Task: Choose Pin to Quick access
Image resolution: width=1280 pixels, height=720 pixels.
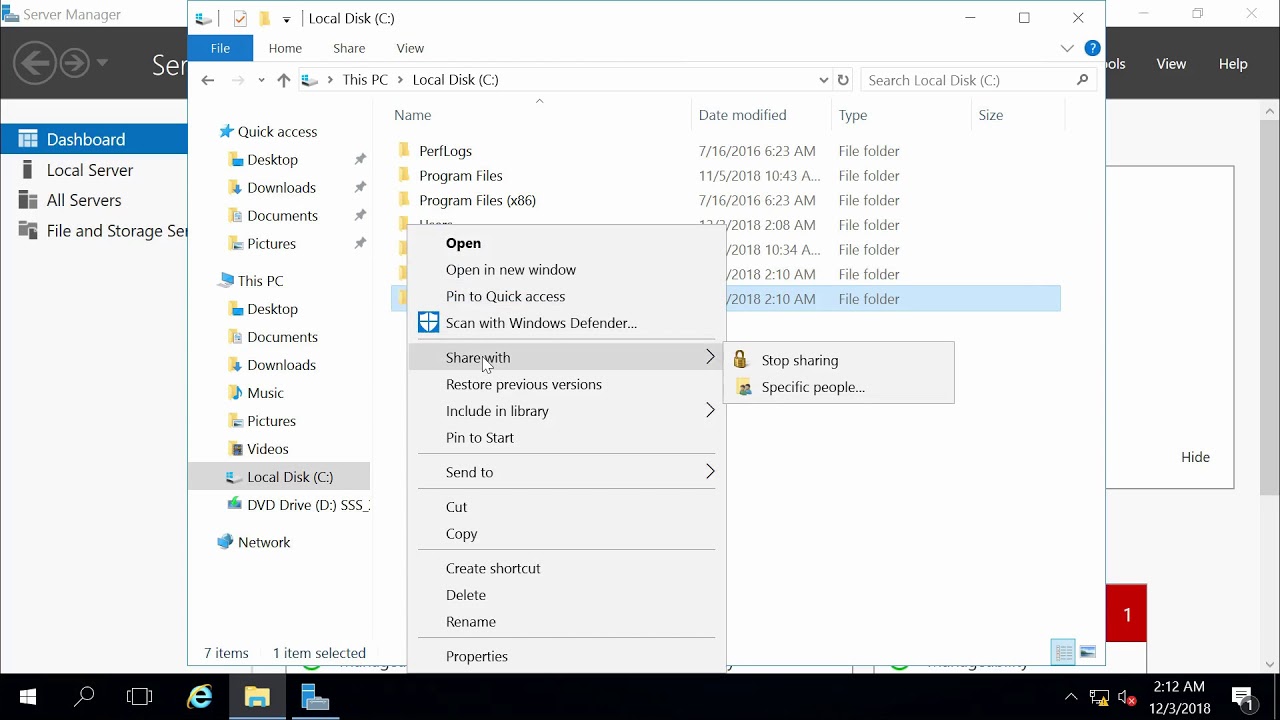Action: [x=505, y=296]
